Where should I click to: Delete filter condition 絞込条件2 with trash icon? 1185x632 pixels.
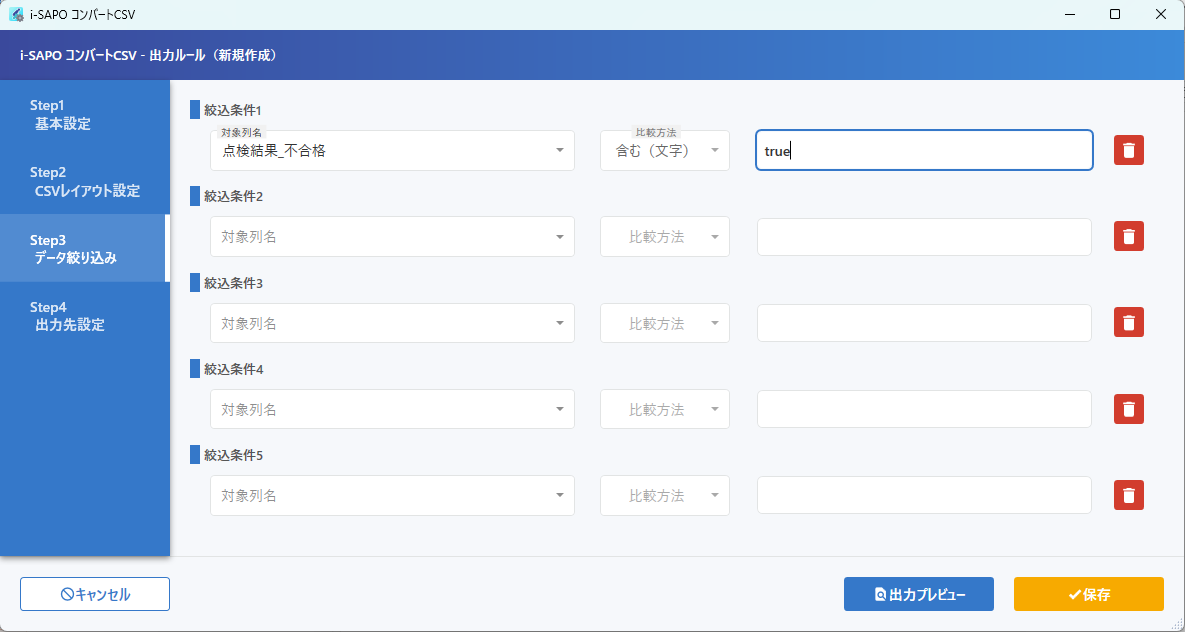click(x=1128, y=237)
